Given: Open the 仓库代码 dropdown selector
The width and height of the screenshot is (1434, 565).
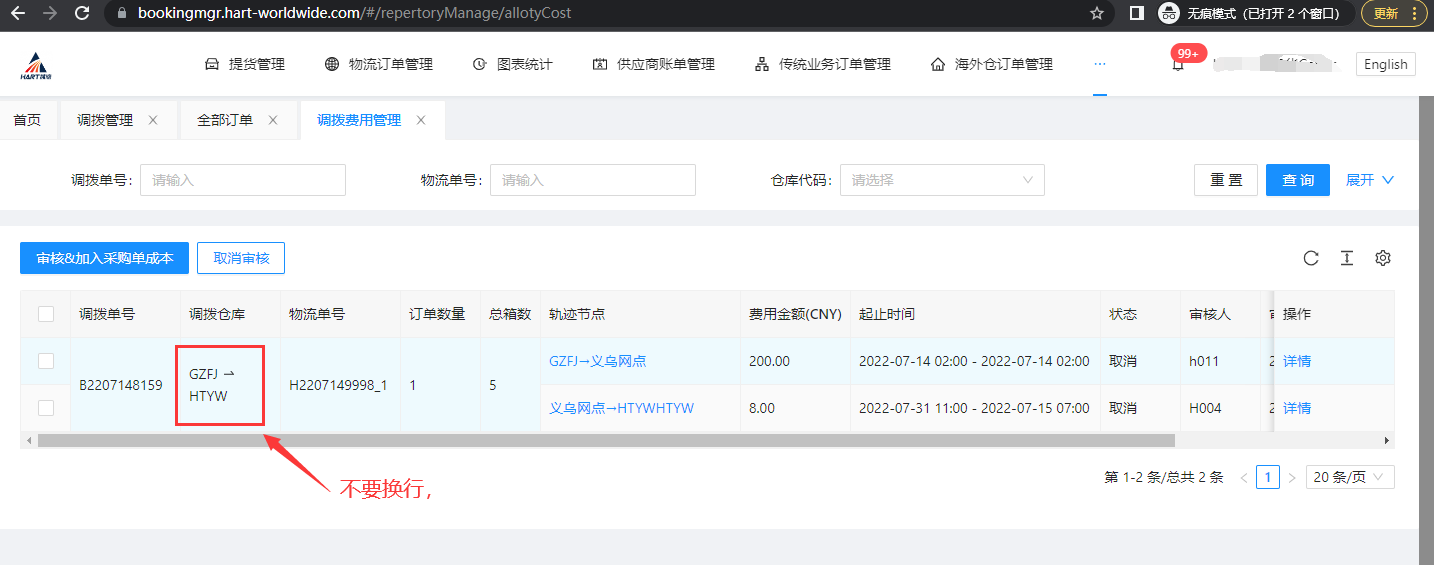Looking at the screenshot, I should click(942, 180).
